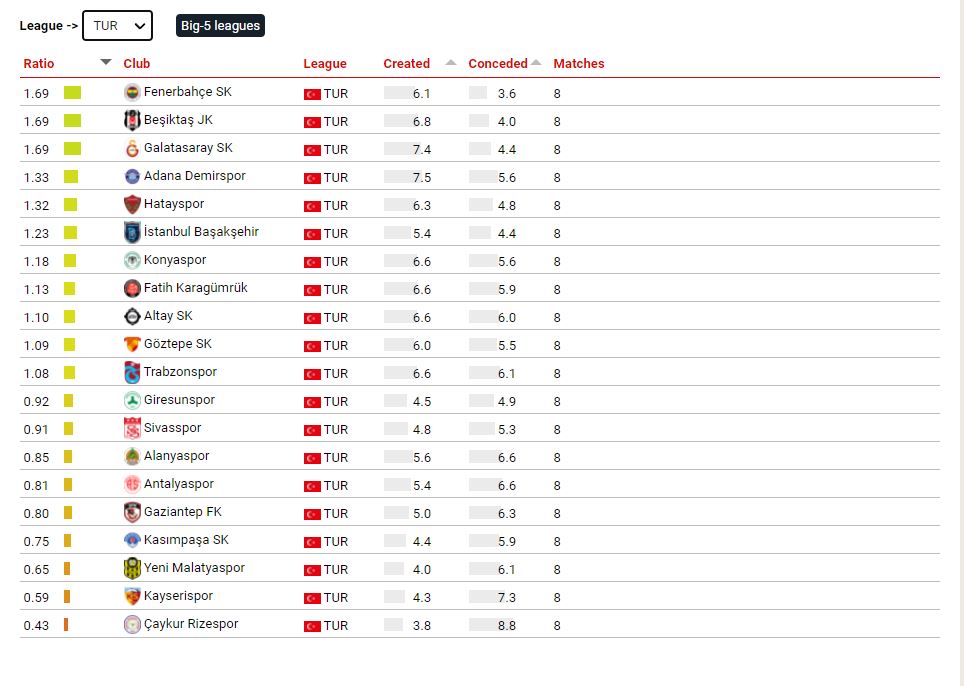Click the Turkish flag in Hatayspor row
Image resolution: width=964 pixels, height=686 pixels.
pos(312,206)
